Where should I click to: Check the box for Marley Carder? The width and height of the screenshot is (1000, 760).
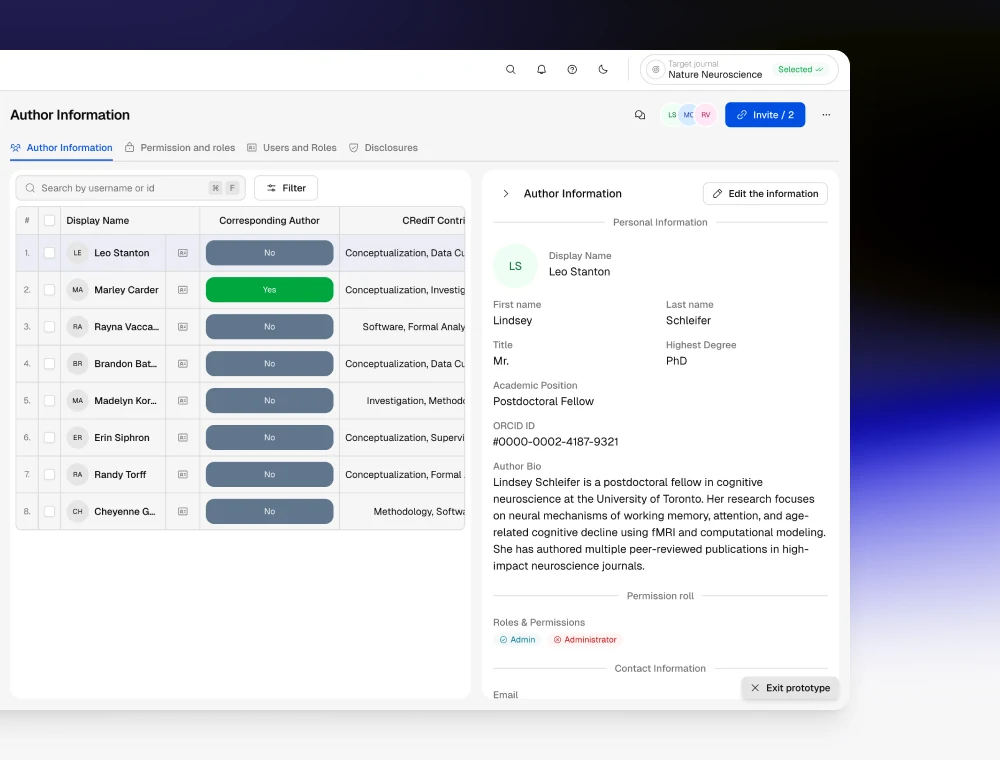coord(49,290)
